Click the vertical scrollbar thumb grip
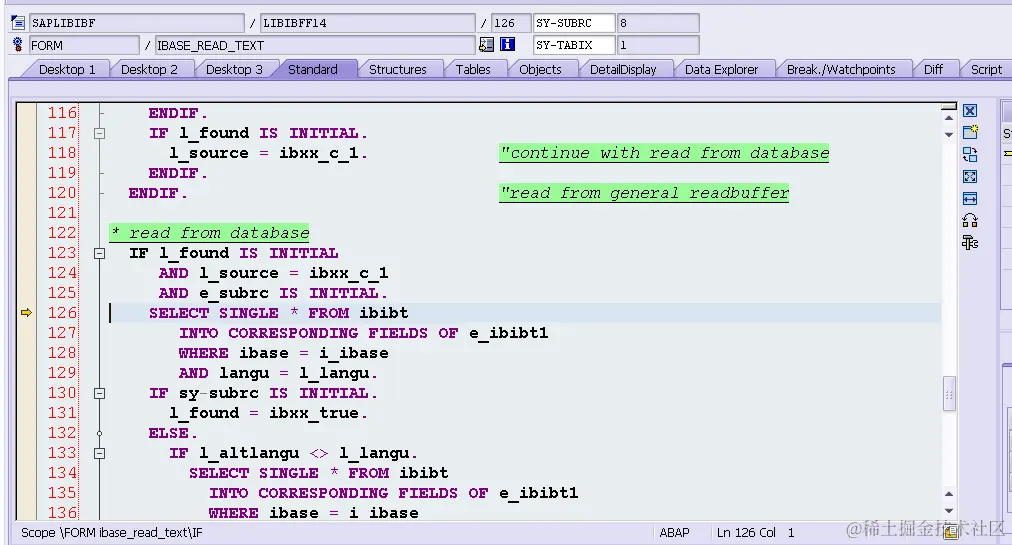 tap(949, 394)
